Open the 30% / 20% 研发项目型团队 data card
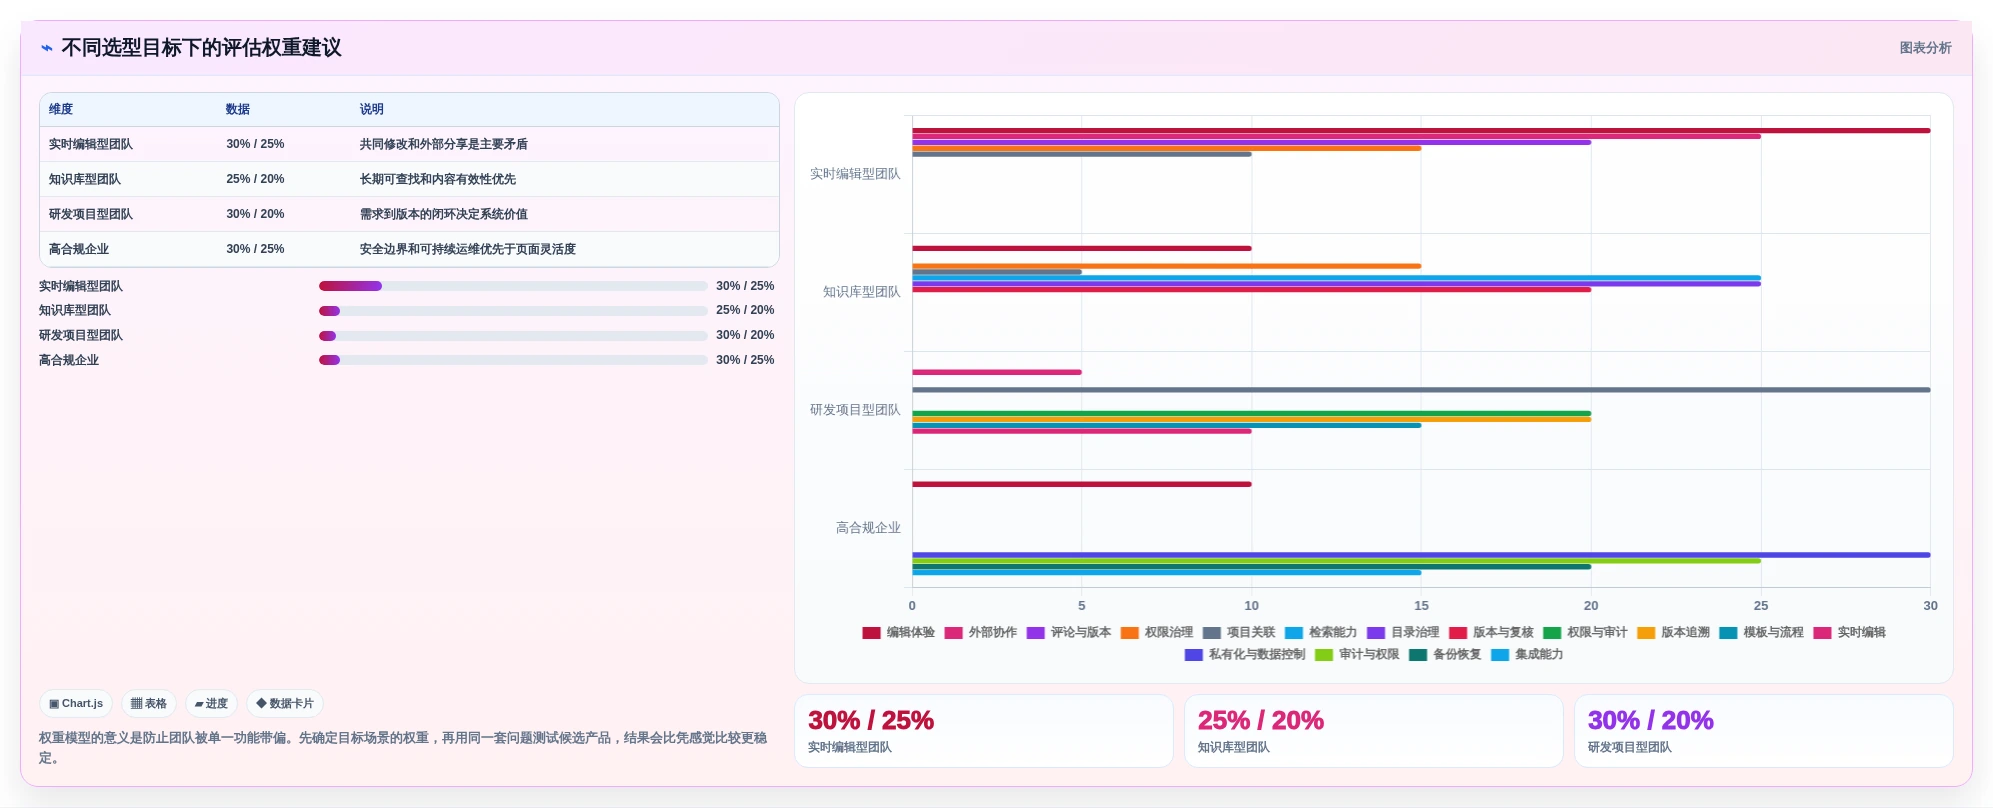The width and height of the screenshot is (1993, 808). [x=1764, y=731]
